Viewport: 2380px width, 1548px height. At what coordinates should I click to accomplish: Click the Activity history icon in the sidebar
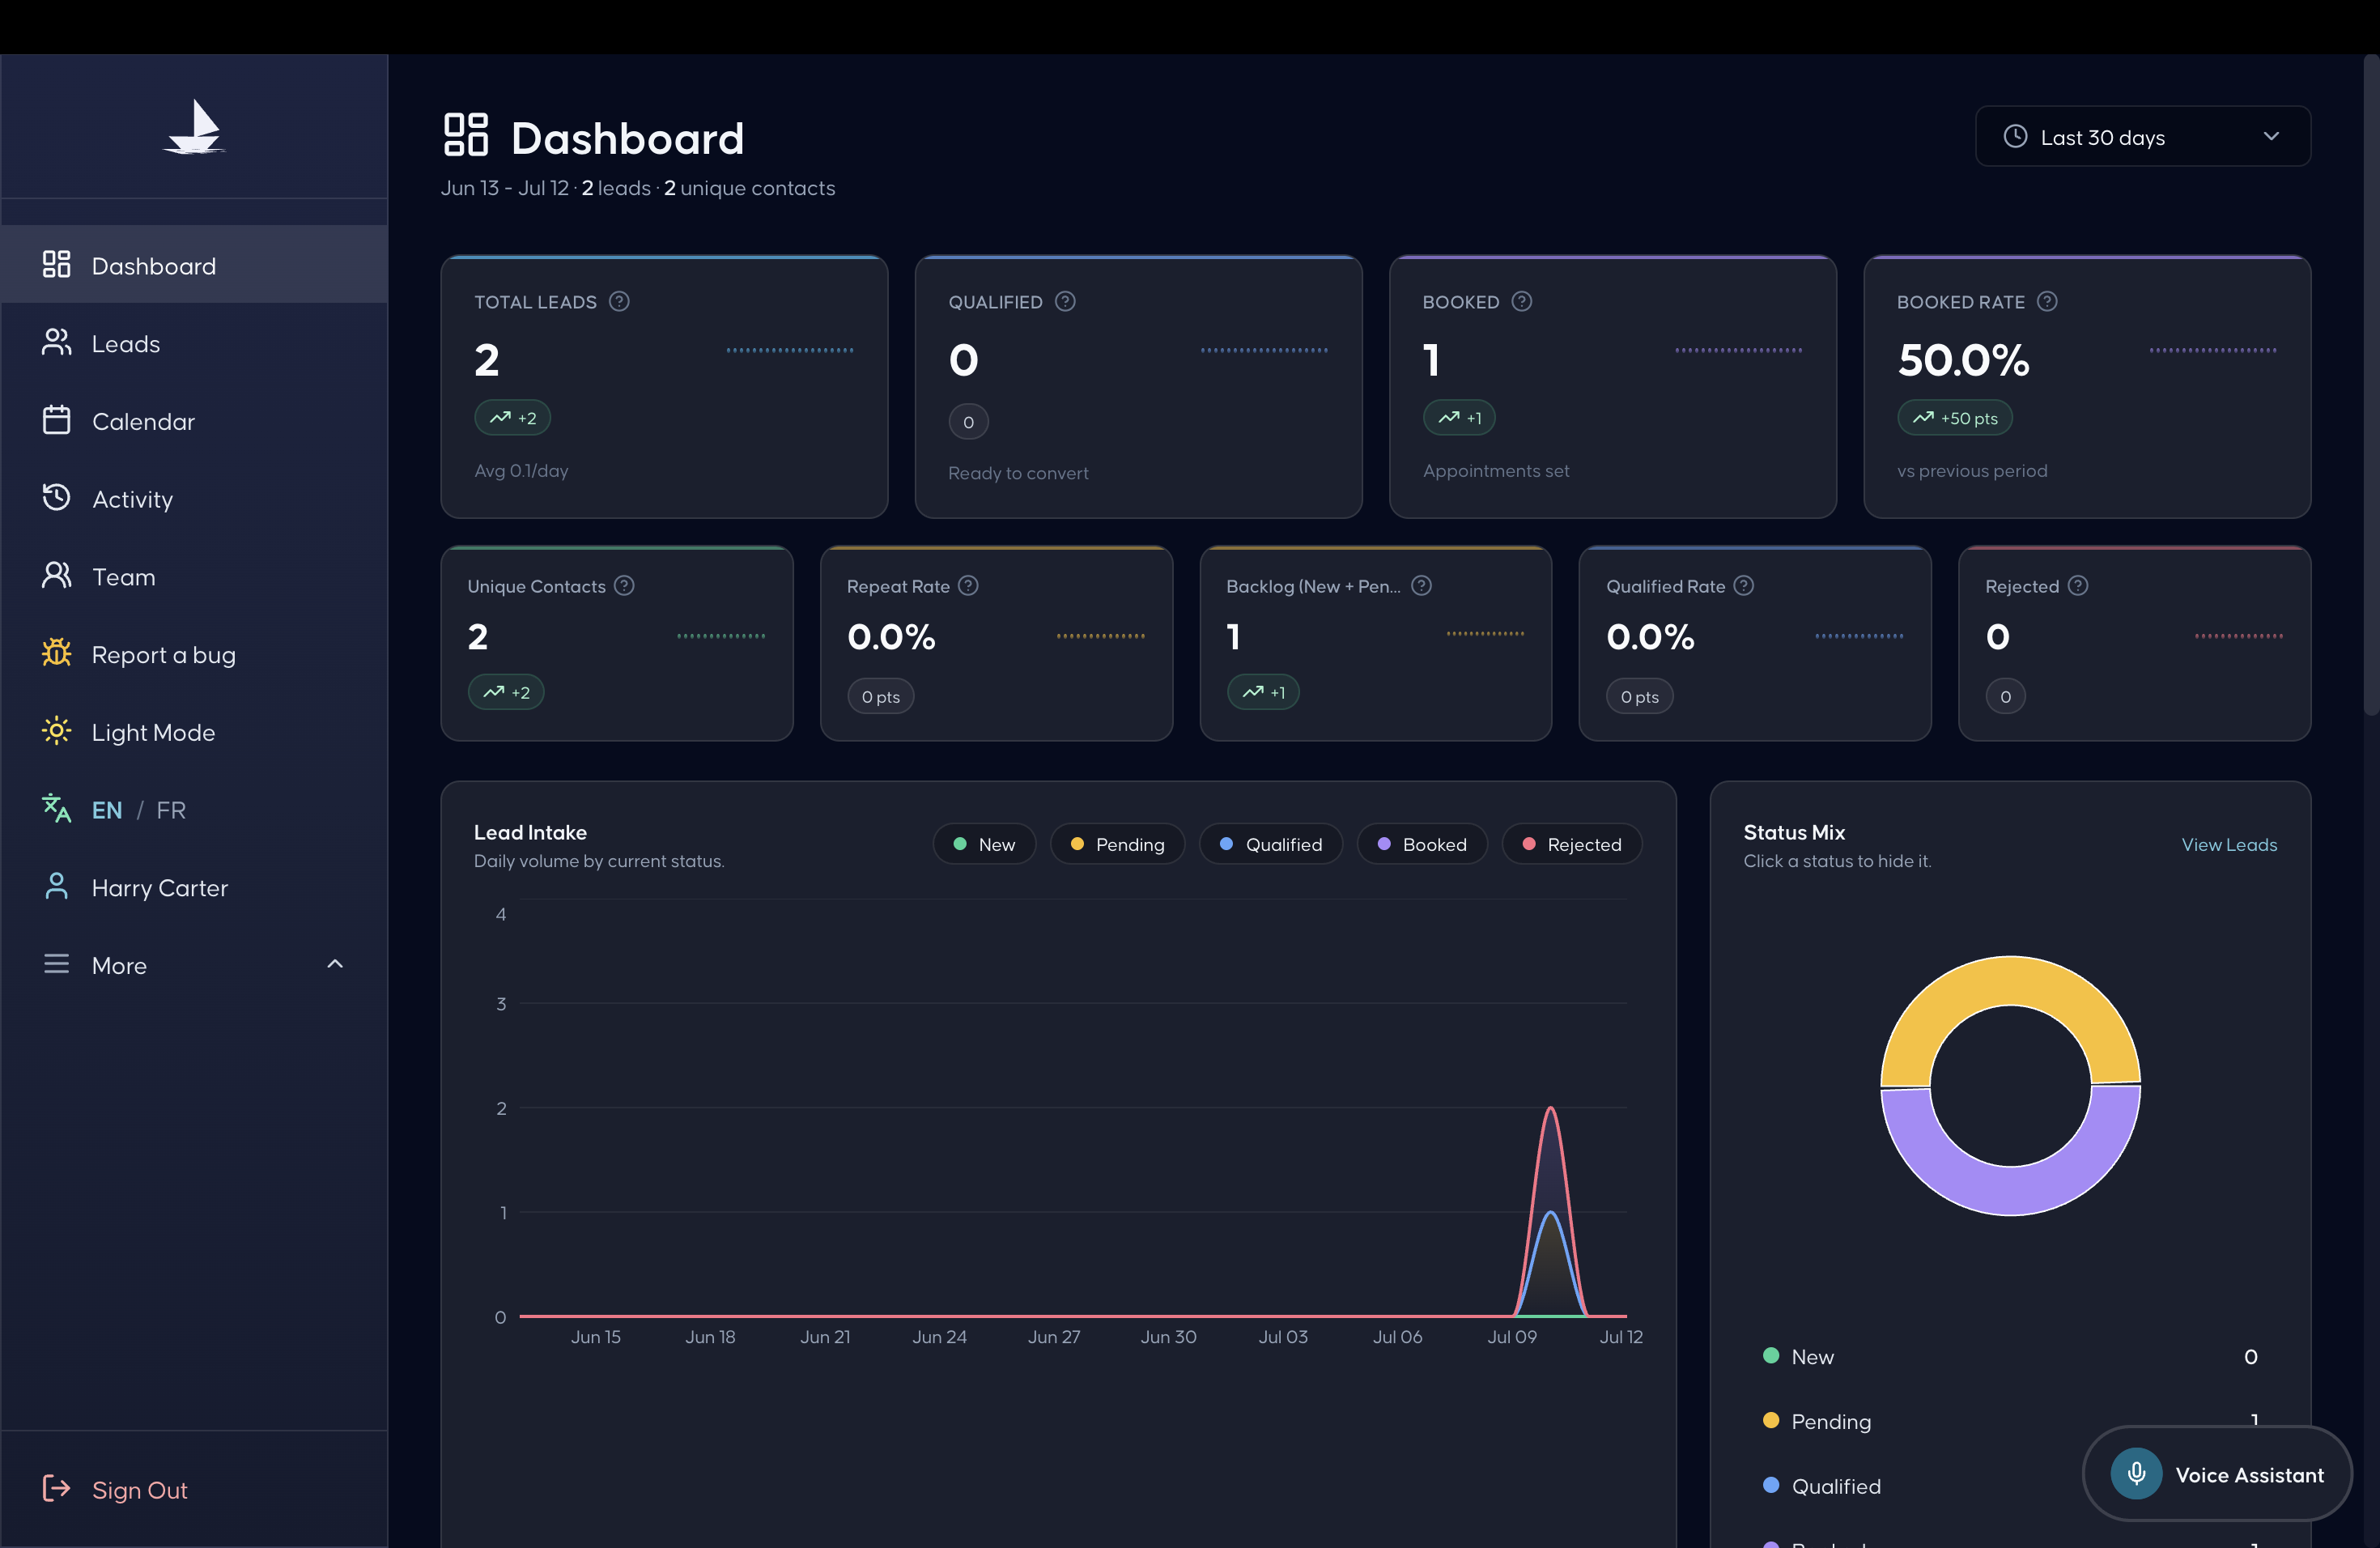(57, 497)
